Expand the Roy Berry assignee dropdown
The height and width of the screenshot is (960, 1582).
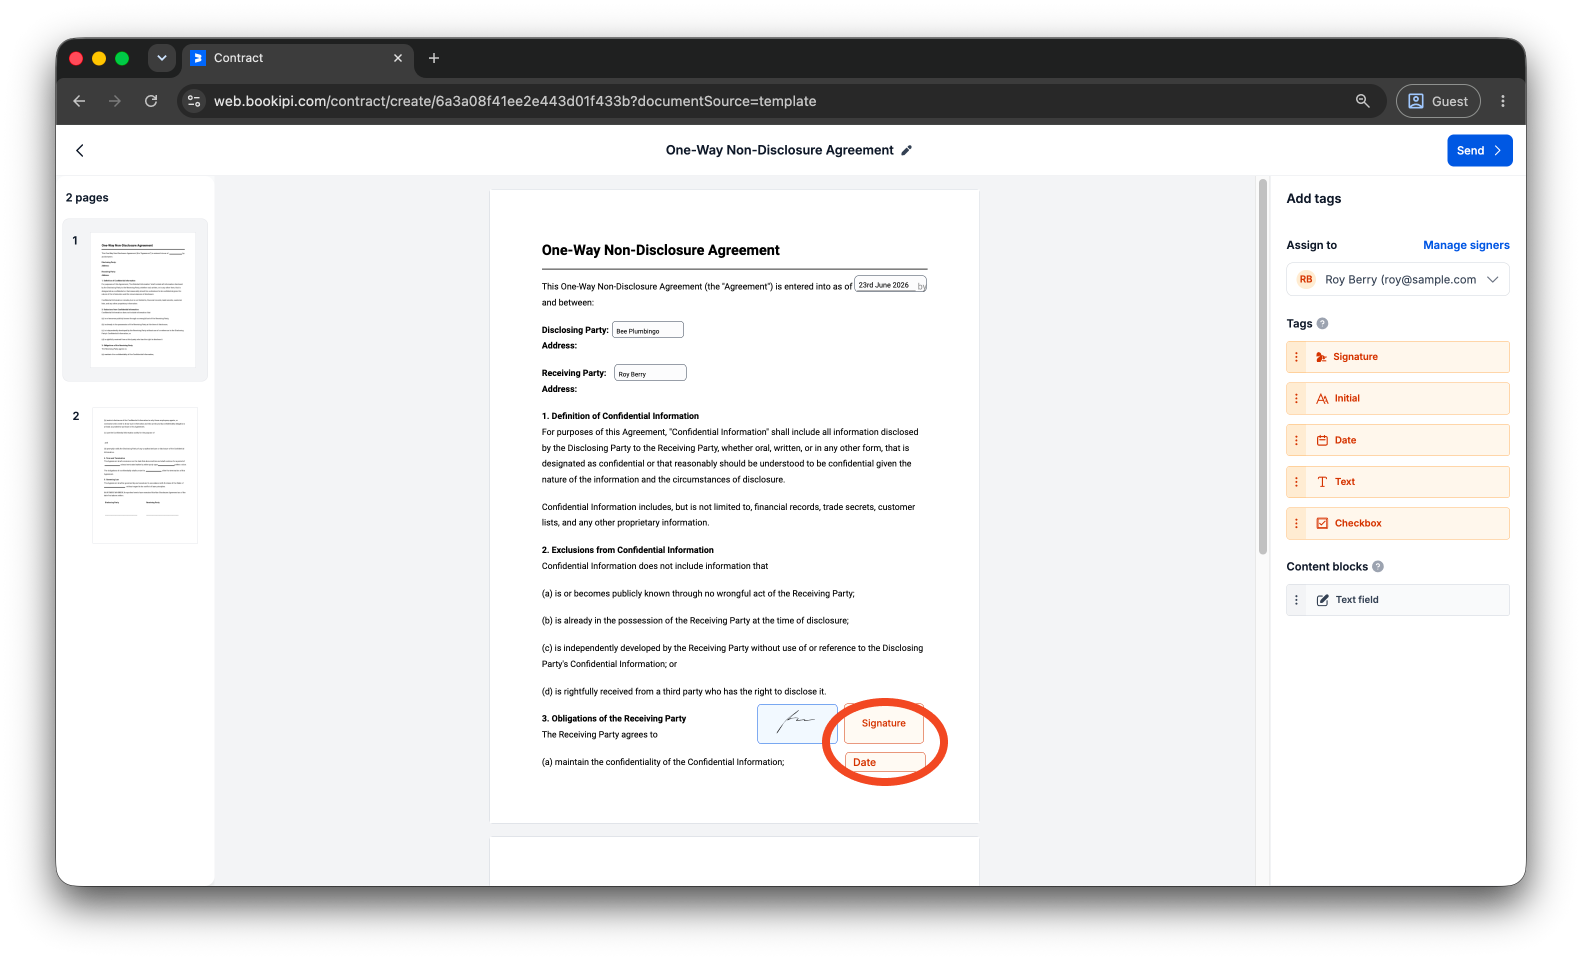(x=1397, y=280)
